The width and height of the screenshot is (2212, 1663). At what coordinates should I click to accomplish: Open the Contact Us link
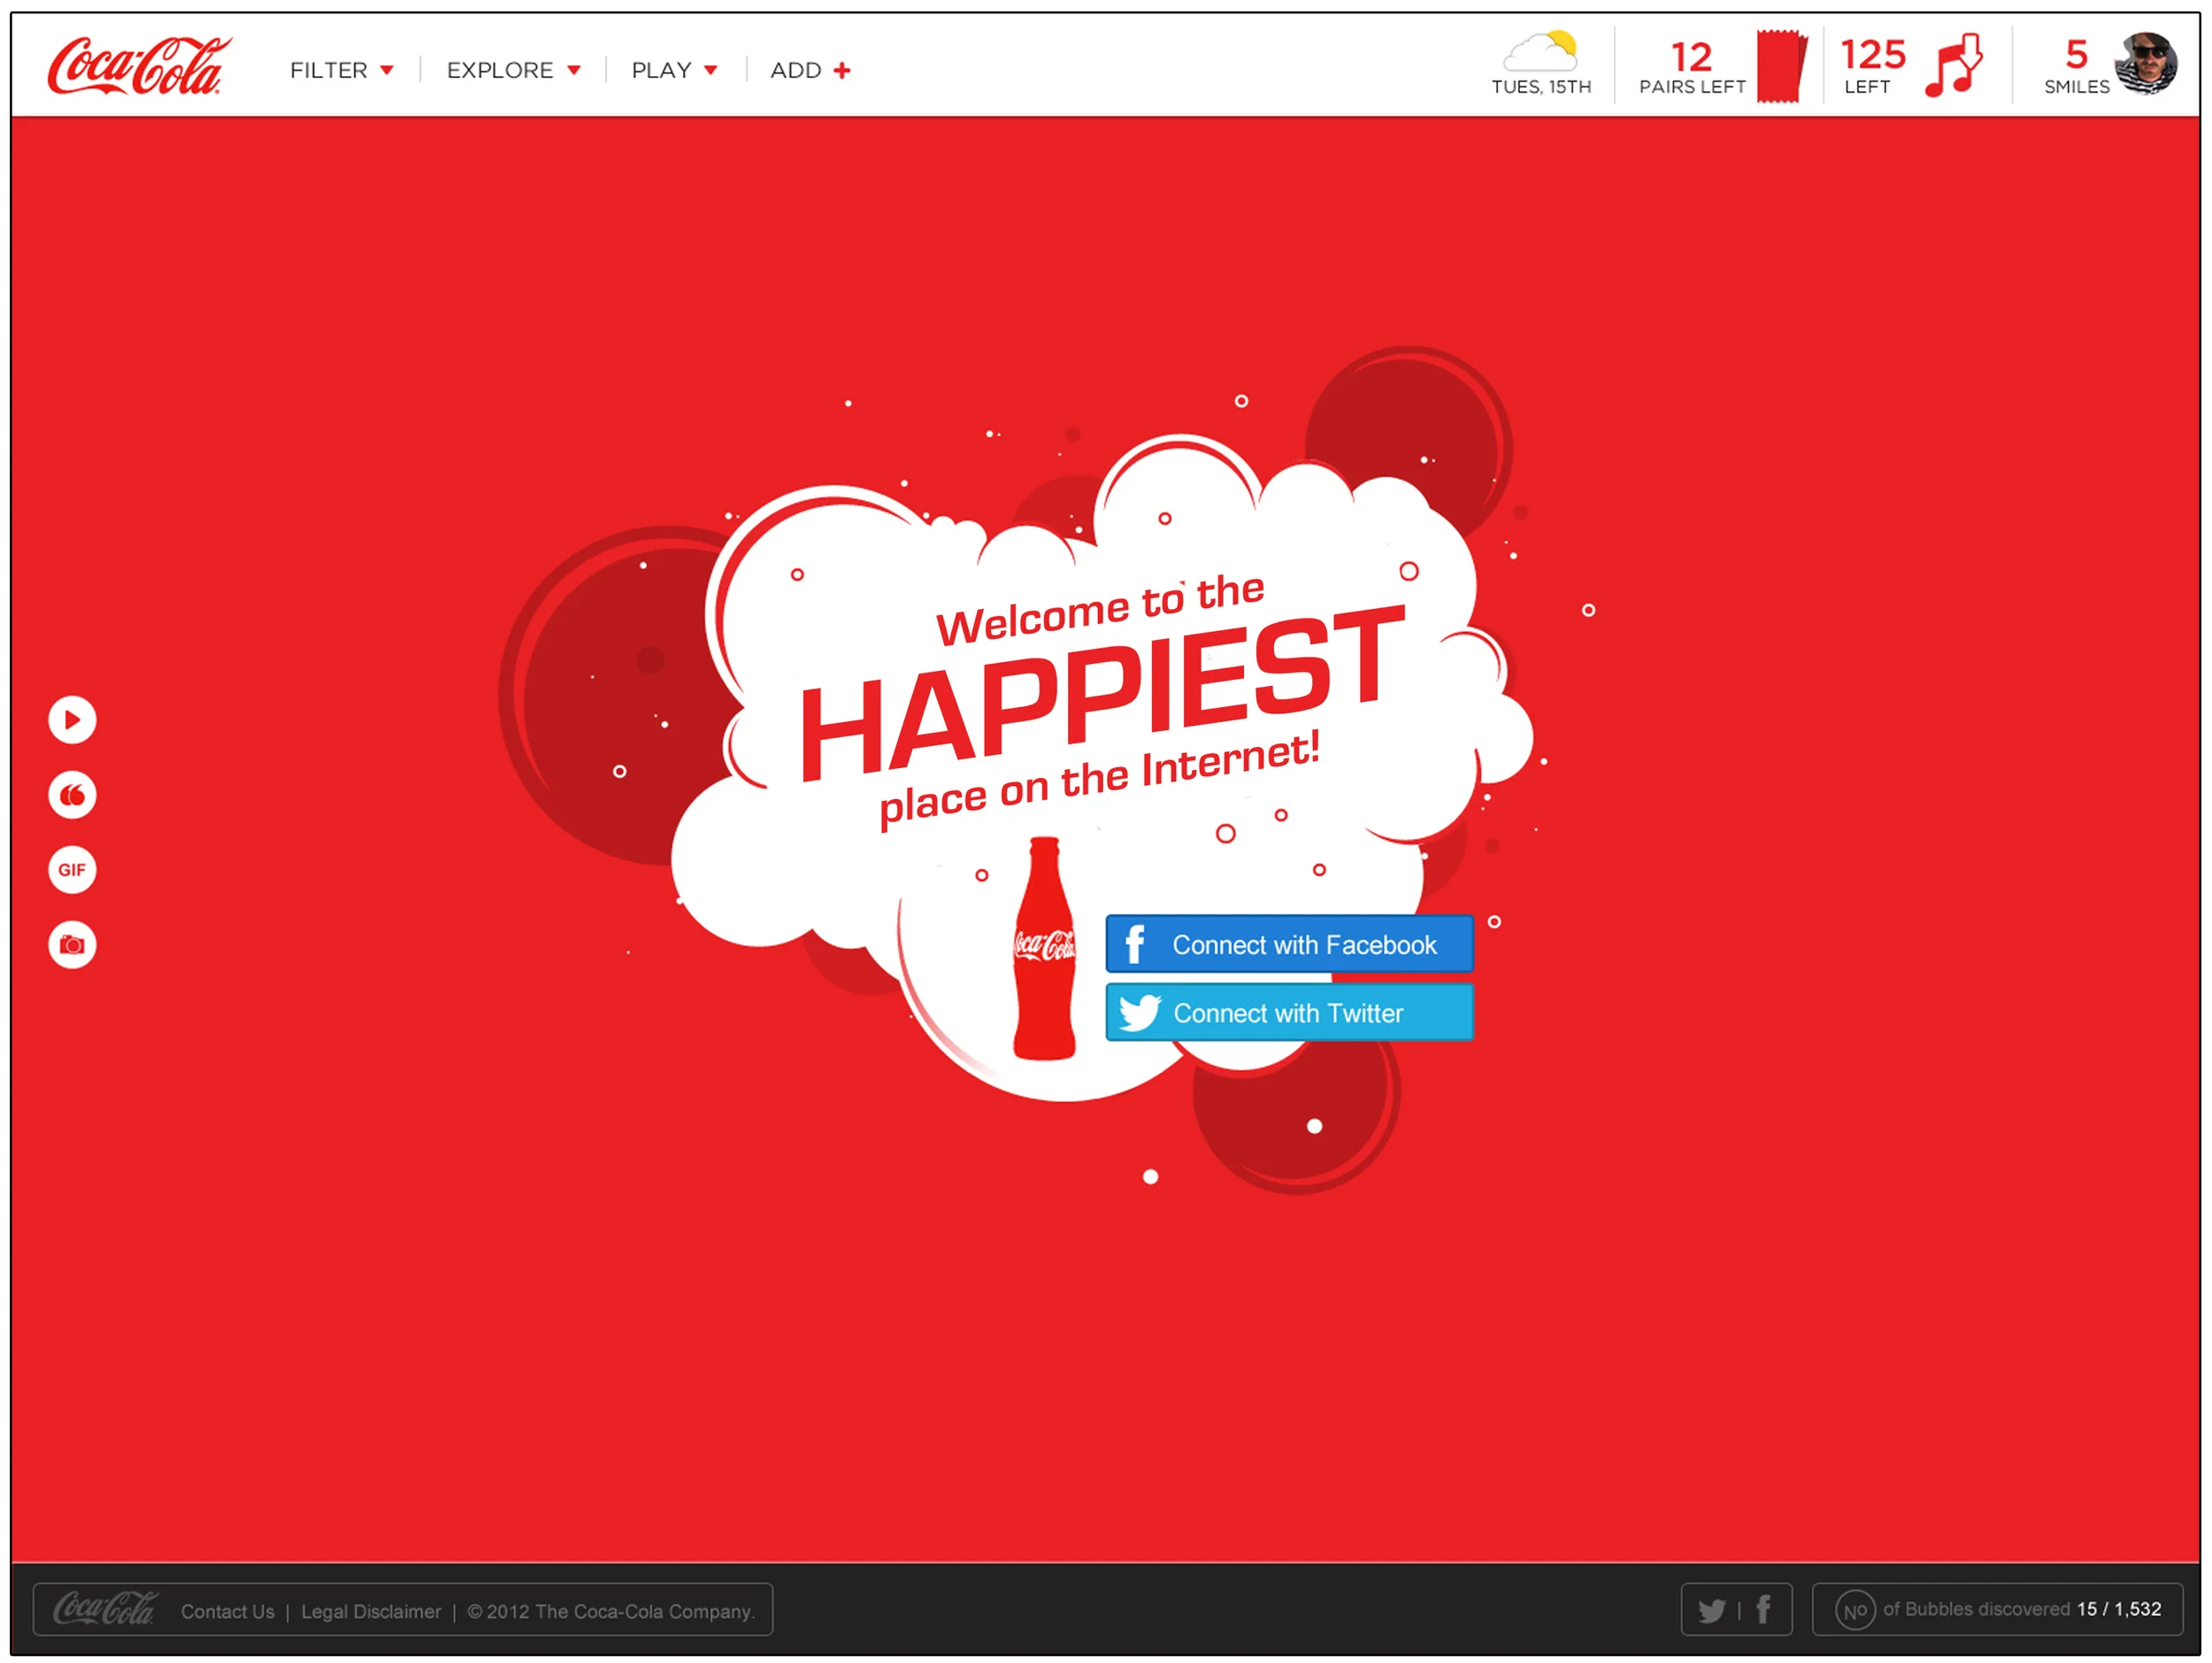pyautogui.click(x=227, y=1611)
